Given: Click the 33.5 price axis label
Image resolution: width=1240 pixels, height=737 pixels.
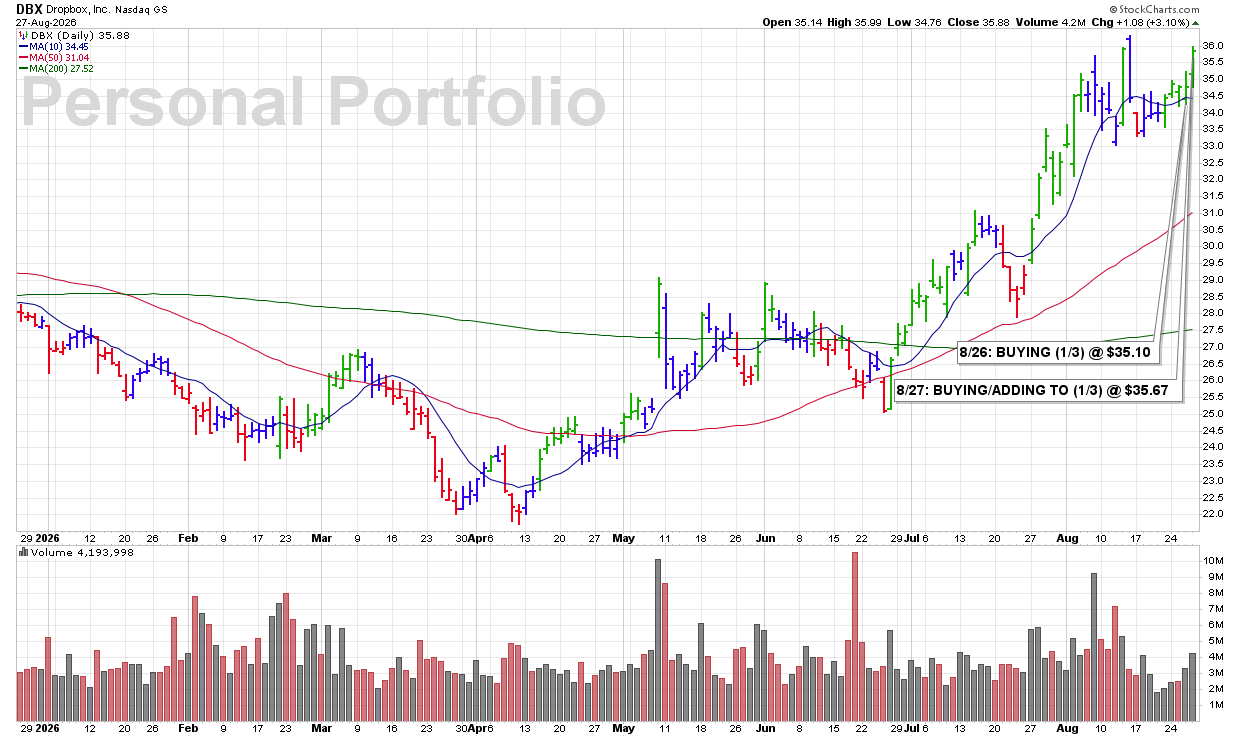Looking at the screenshot, I should click(x=1212, y=129).
